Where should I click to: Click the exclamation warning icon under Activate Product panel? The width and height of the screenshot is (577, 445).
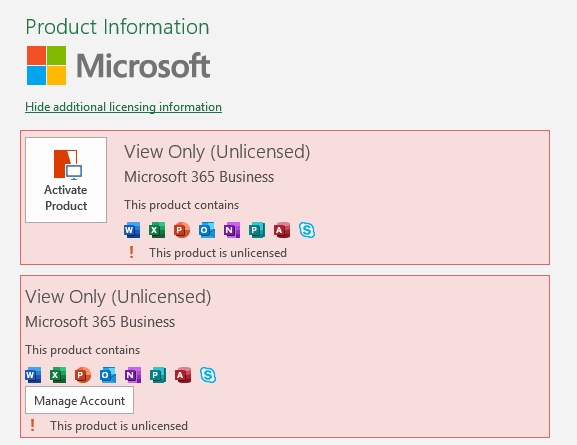pyautogui.click(x=131, y=252)
